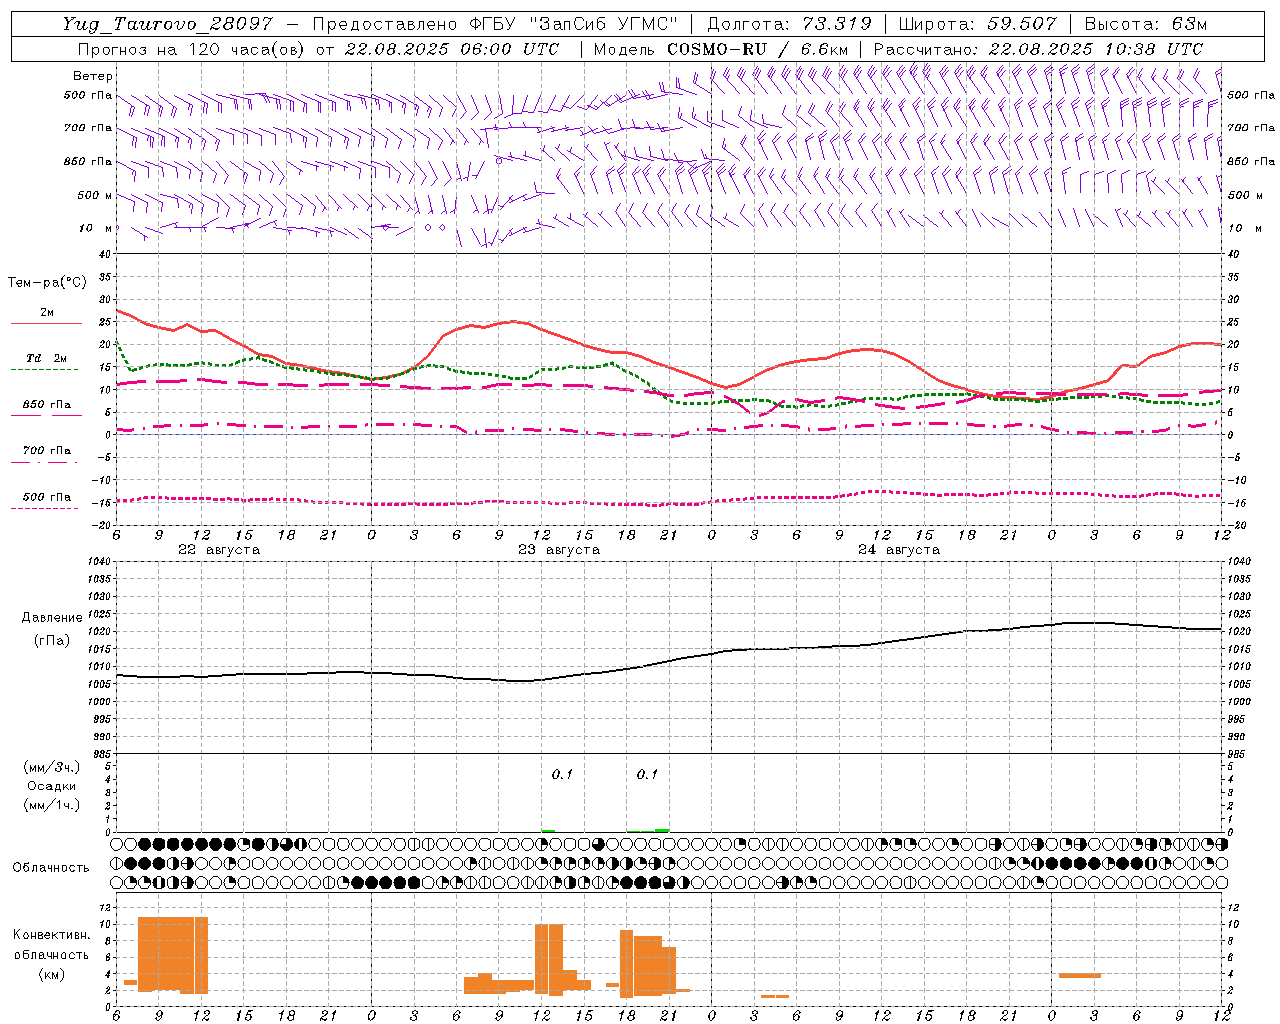Click the 0.1 precipitation value at 18h, 23 августа
Image resolution: width=1280 pixels, height=1024 pixels.
tap(647, 774)
